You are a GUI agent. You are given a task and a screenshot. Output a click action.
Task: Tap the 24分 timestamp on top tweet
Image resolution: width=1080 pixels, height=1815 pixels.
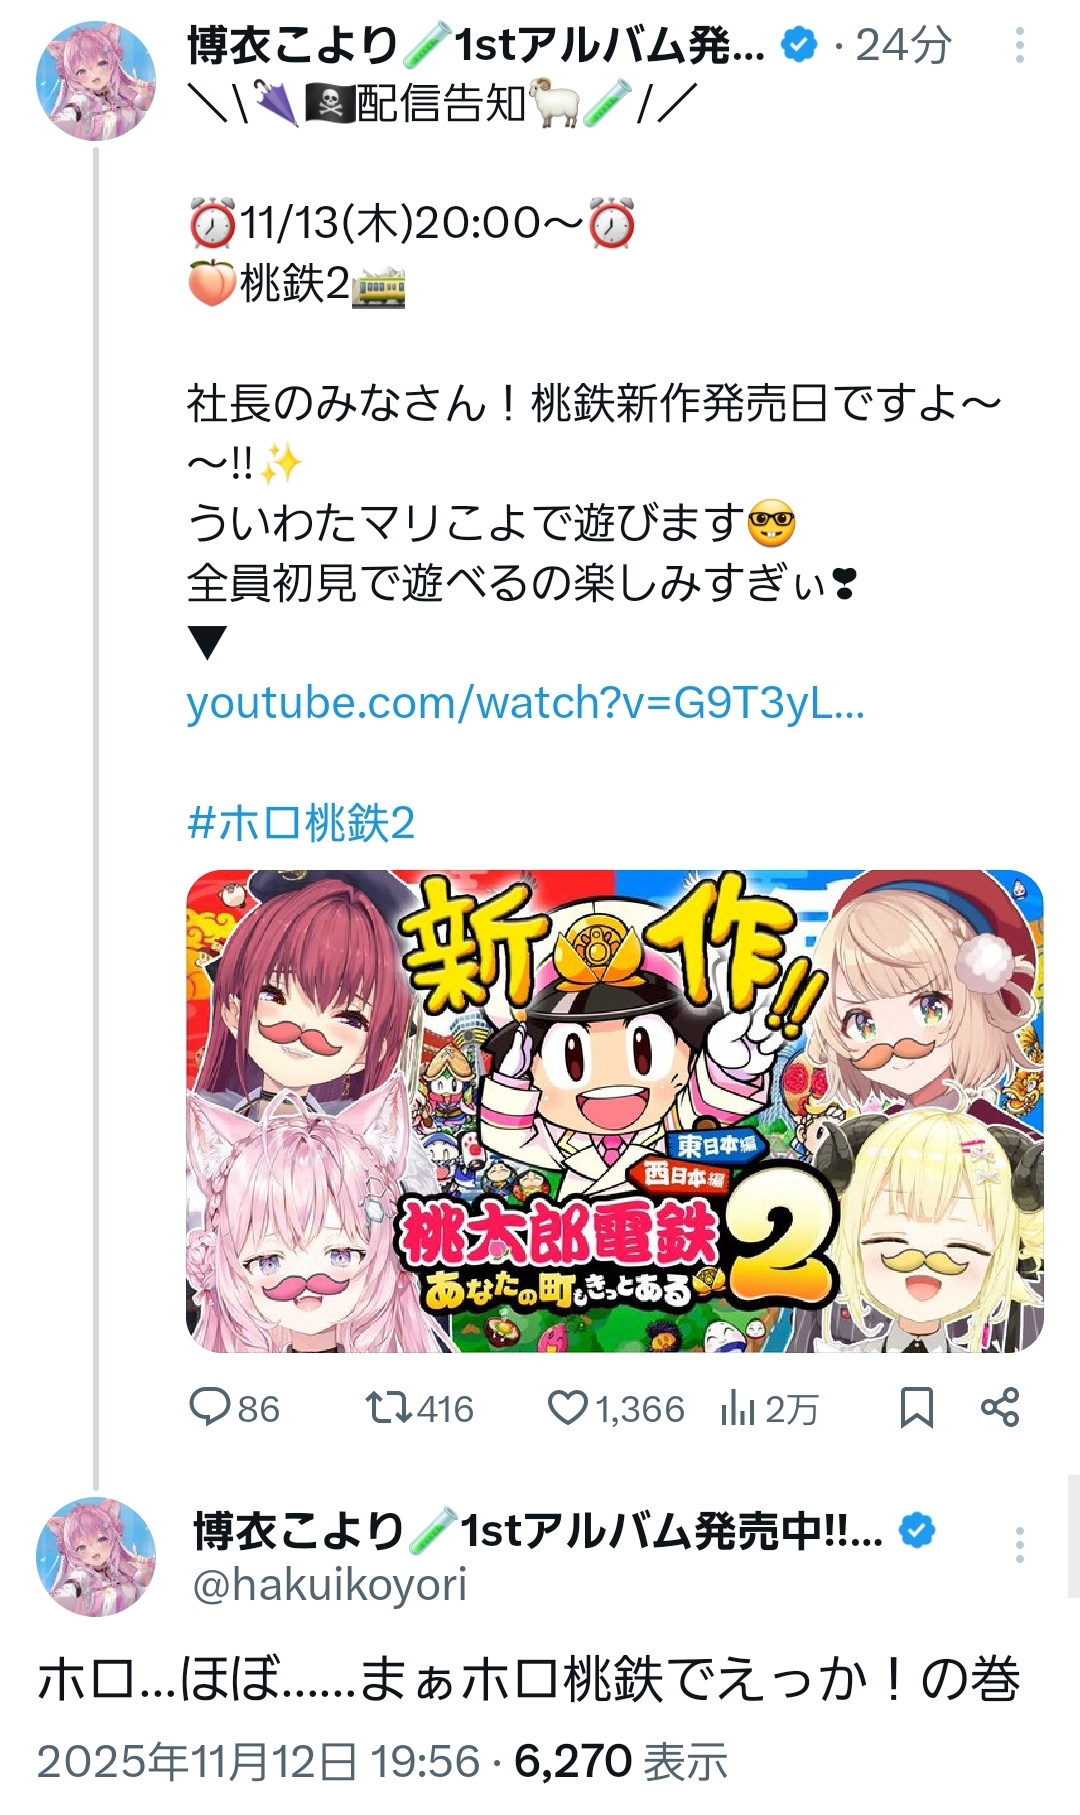903,46
